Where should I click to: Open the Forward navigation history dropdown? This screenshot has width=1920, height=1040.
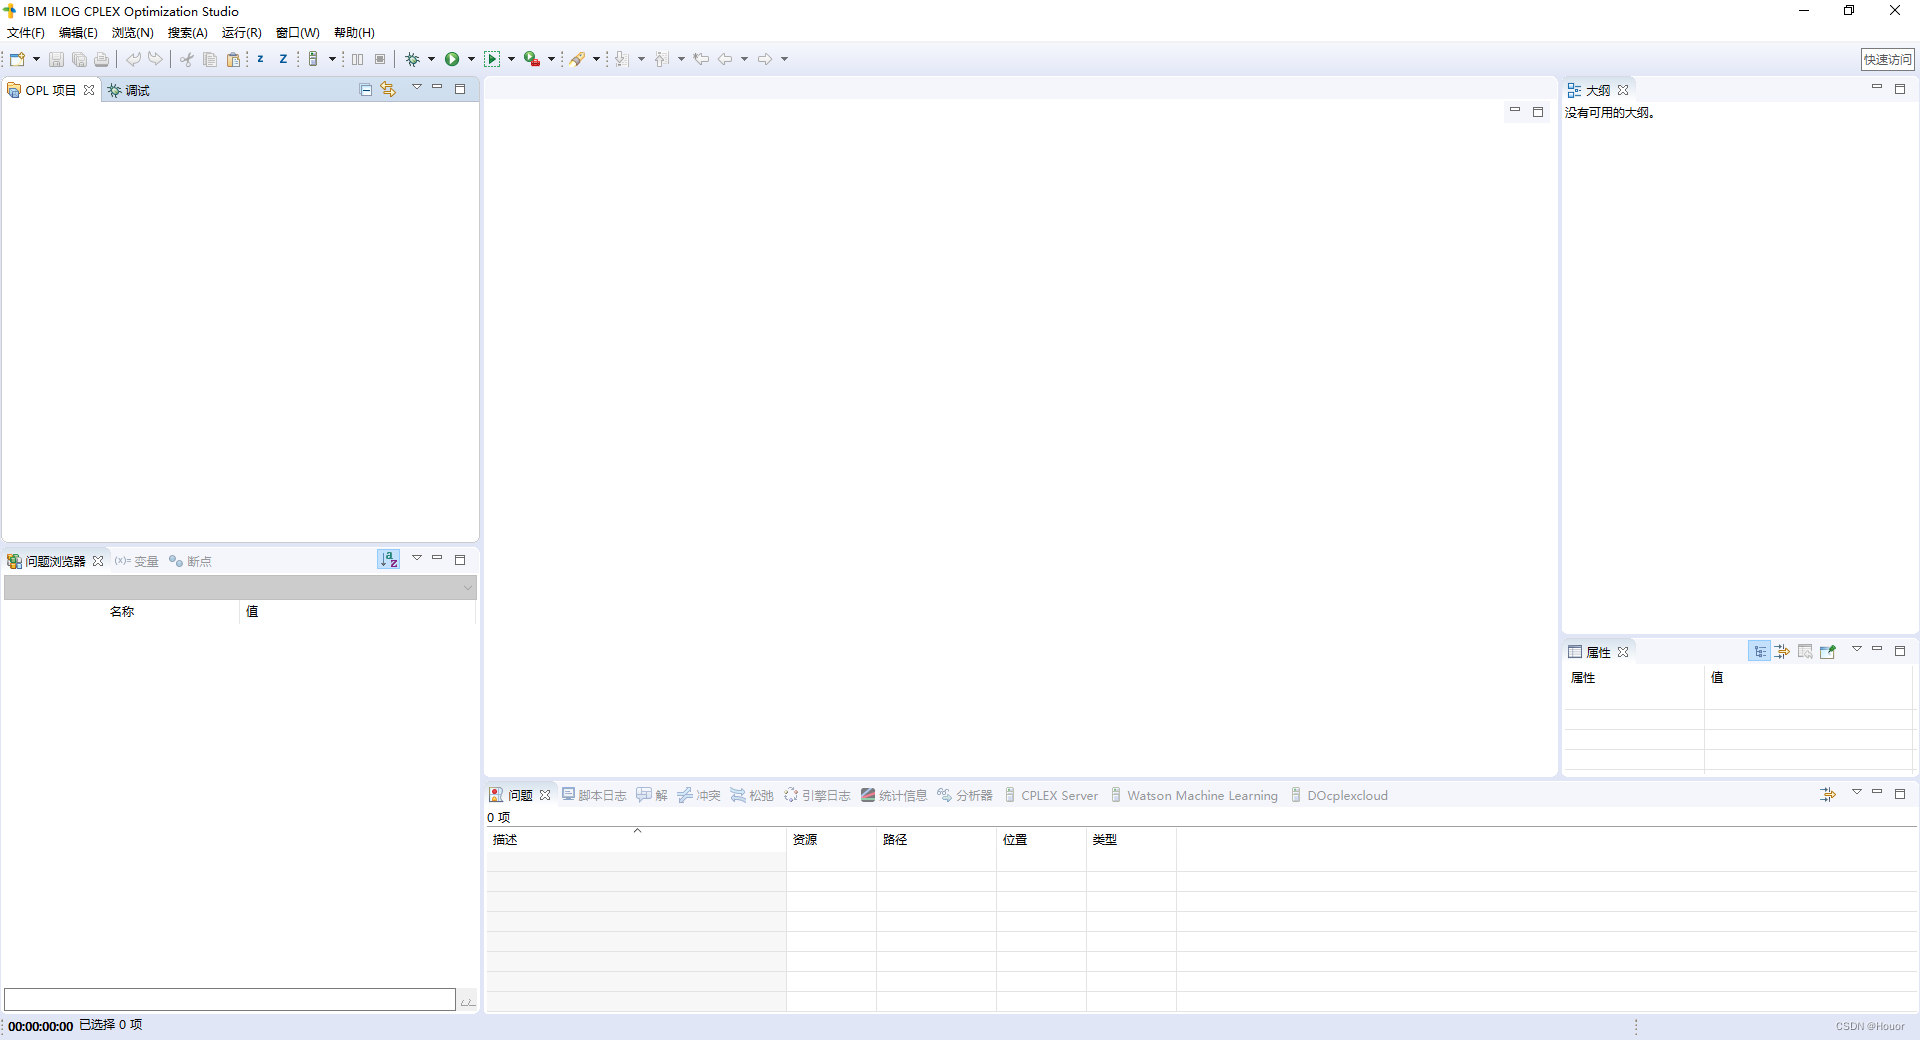pos(784,59)
